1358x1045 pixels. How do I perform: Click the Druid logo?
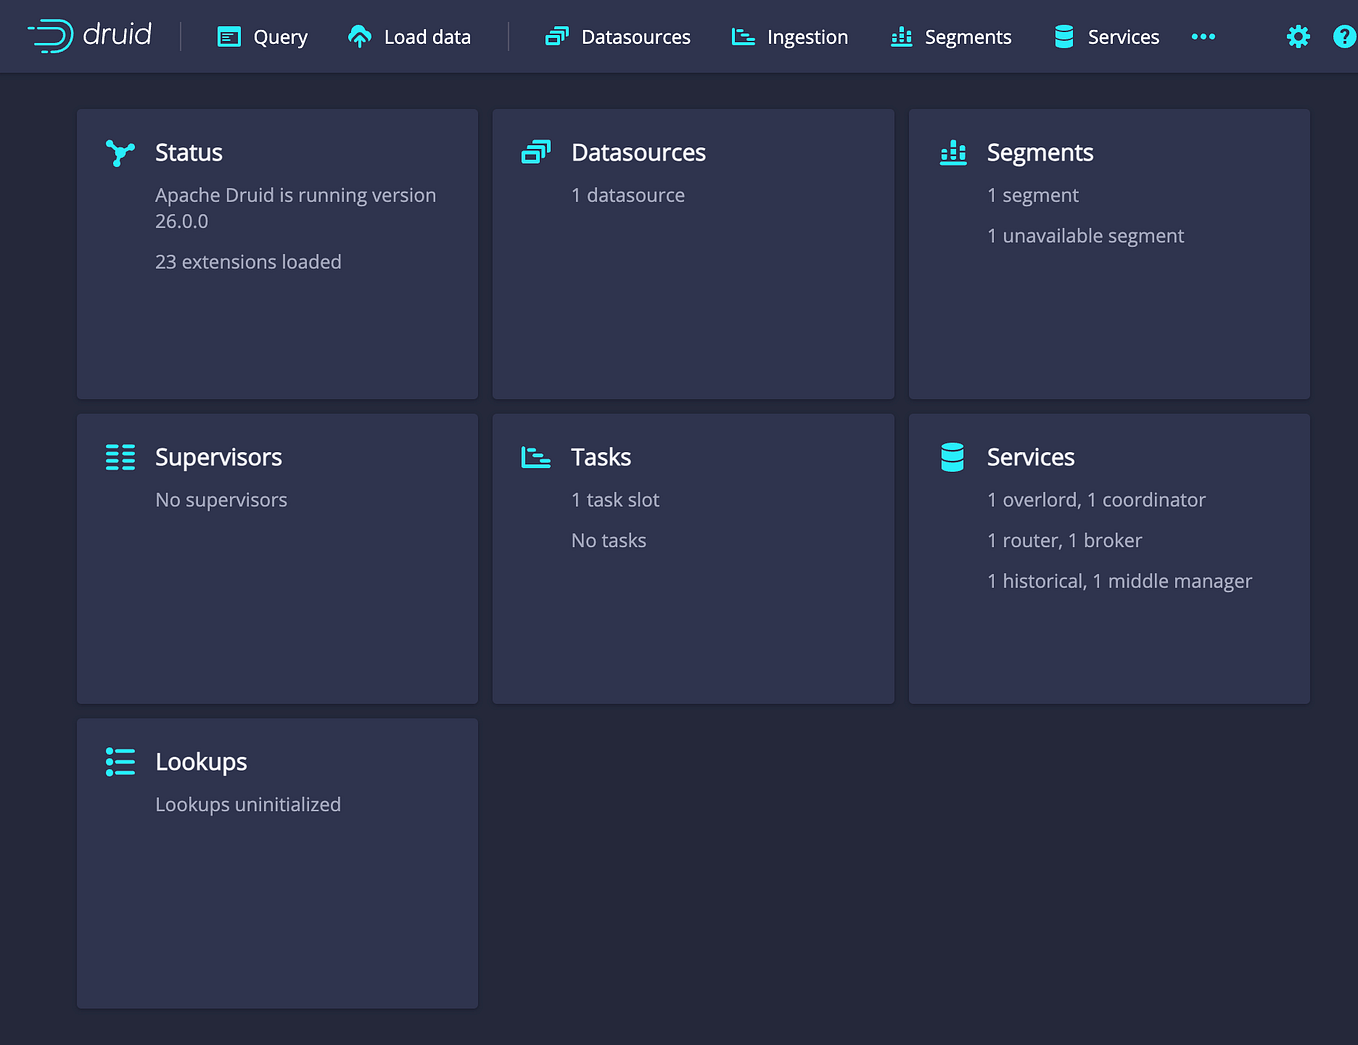90,35
